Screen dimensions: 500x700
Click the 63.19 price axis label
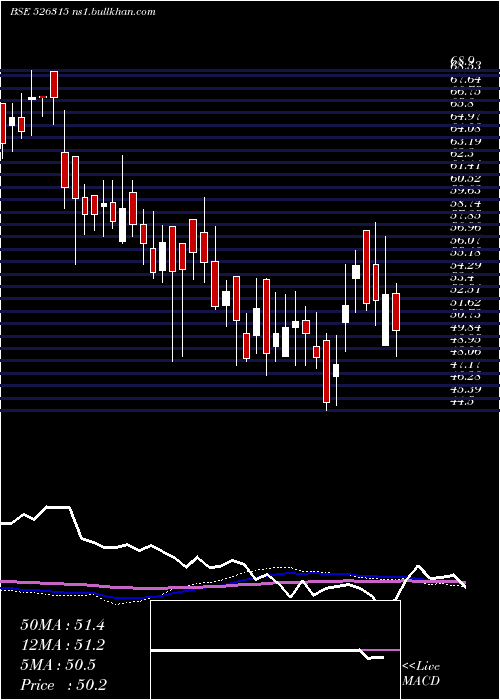click(x=466, y=142)
